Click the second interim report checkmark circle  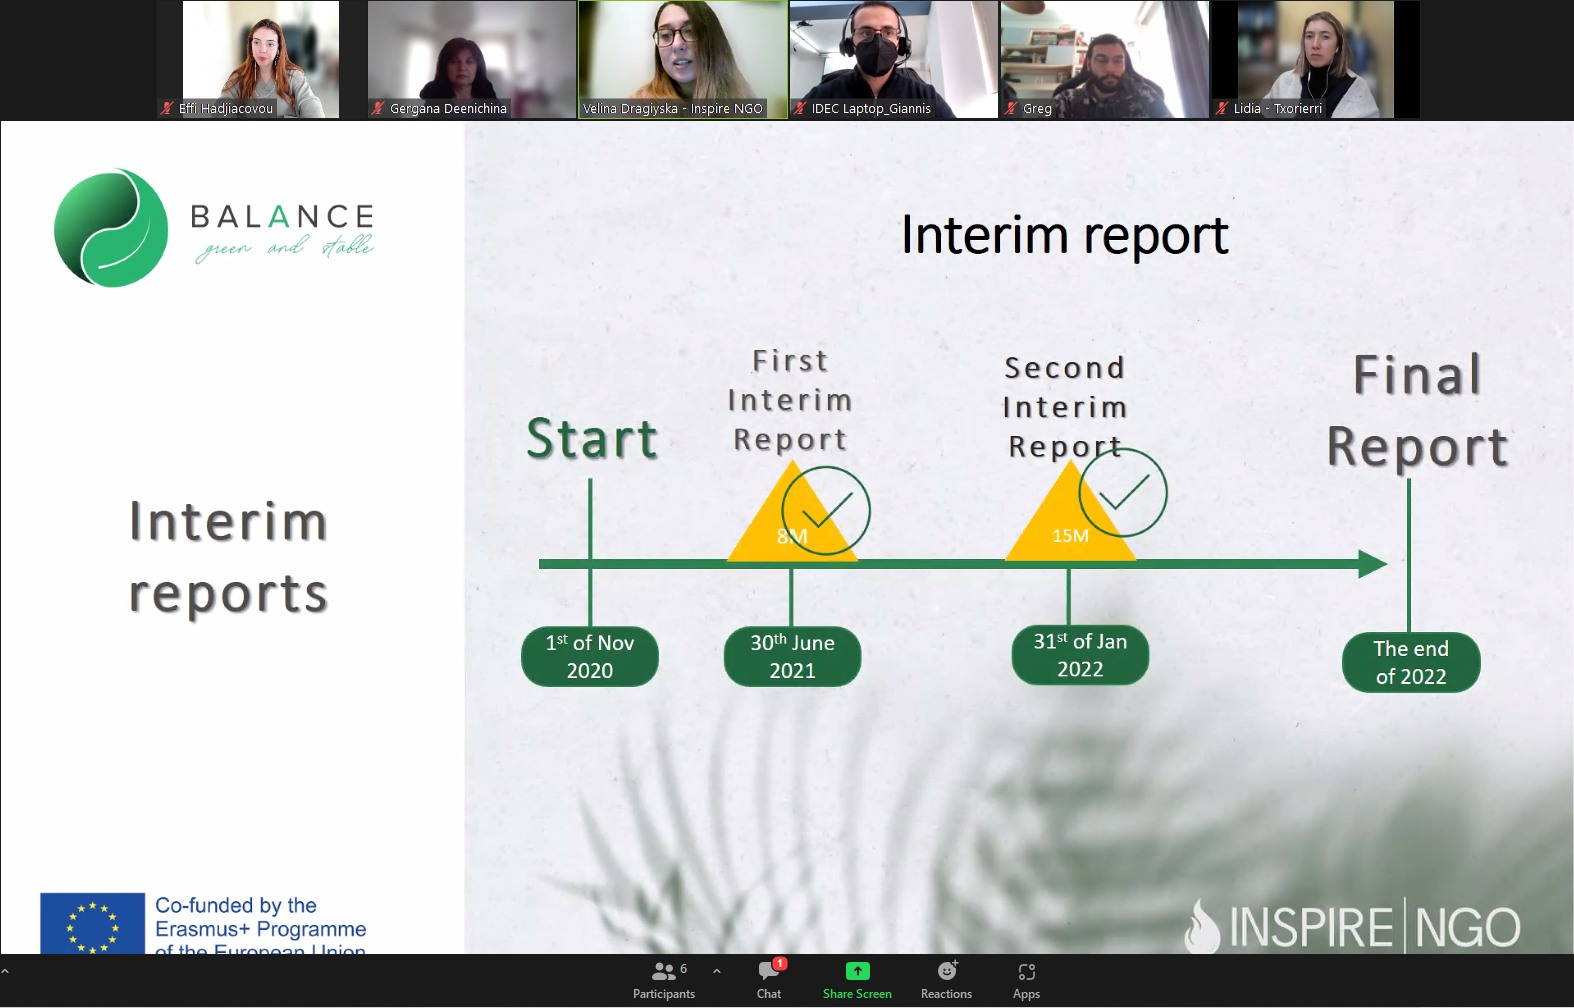click(1123, 492)
